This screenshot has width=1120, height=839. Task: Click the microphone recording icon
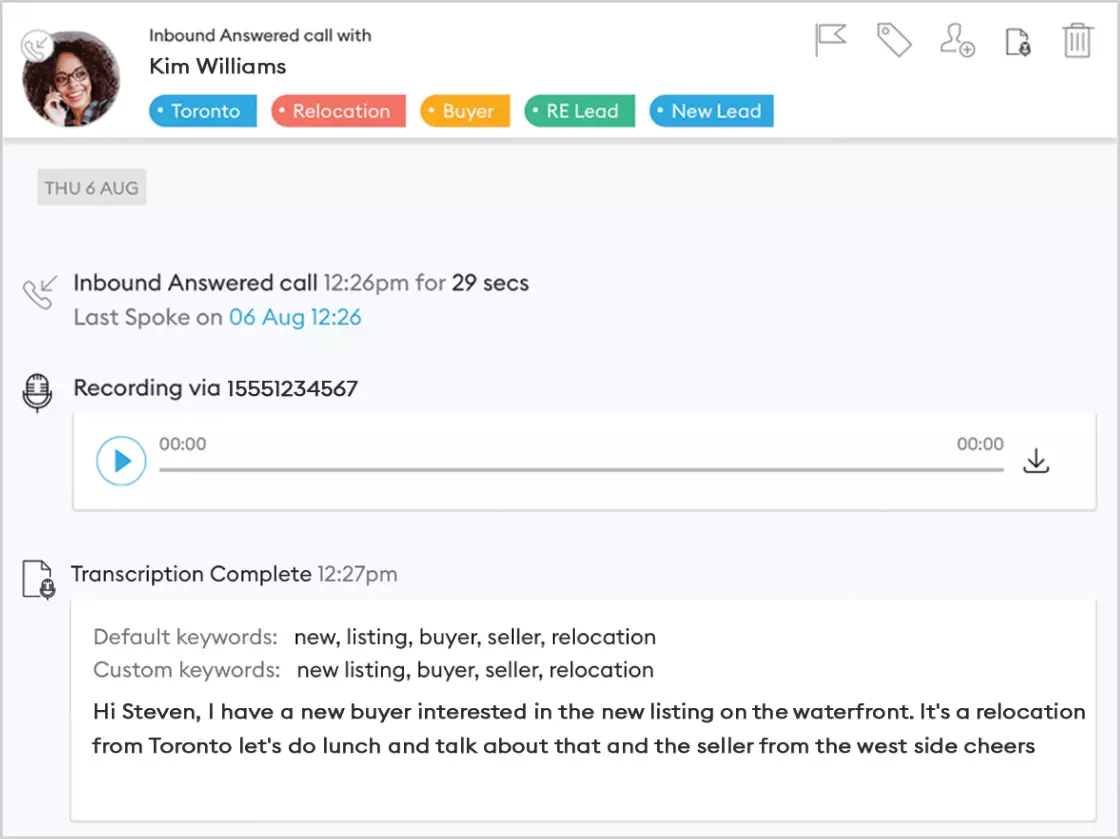pyautogui.click(x=37, y=393)
